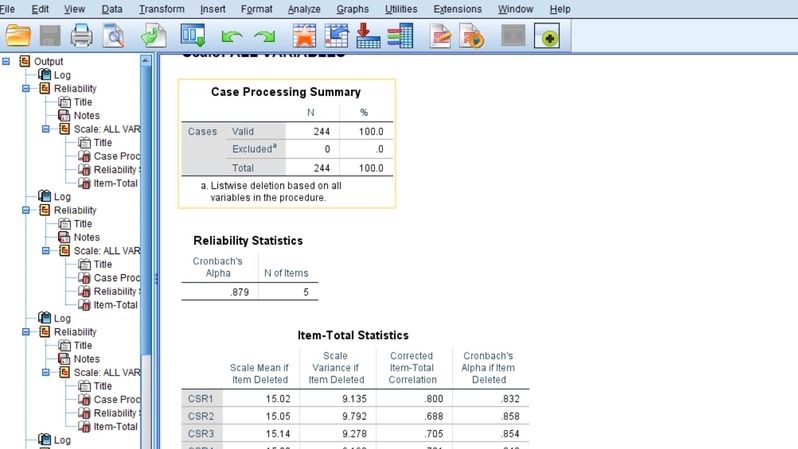Open the Insert menu
798x449 pixels.
point(213,9)
